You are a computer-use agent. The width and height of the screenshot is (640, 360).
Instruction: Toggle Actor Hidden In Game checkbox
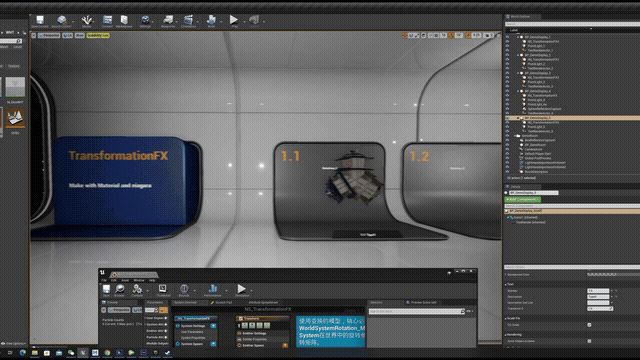pos(589,341)
